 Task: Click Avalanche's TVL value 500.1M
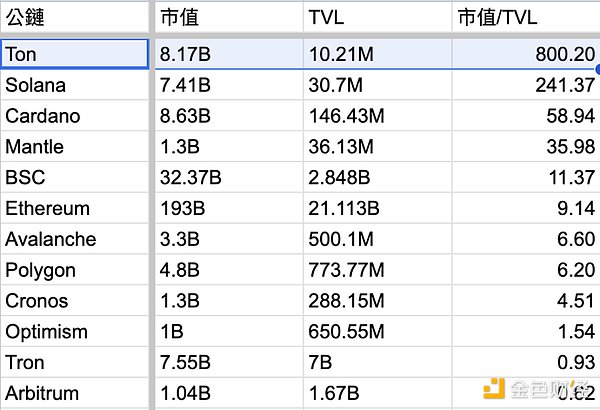(376, 240)
